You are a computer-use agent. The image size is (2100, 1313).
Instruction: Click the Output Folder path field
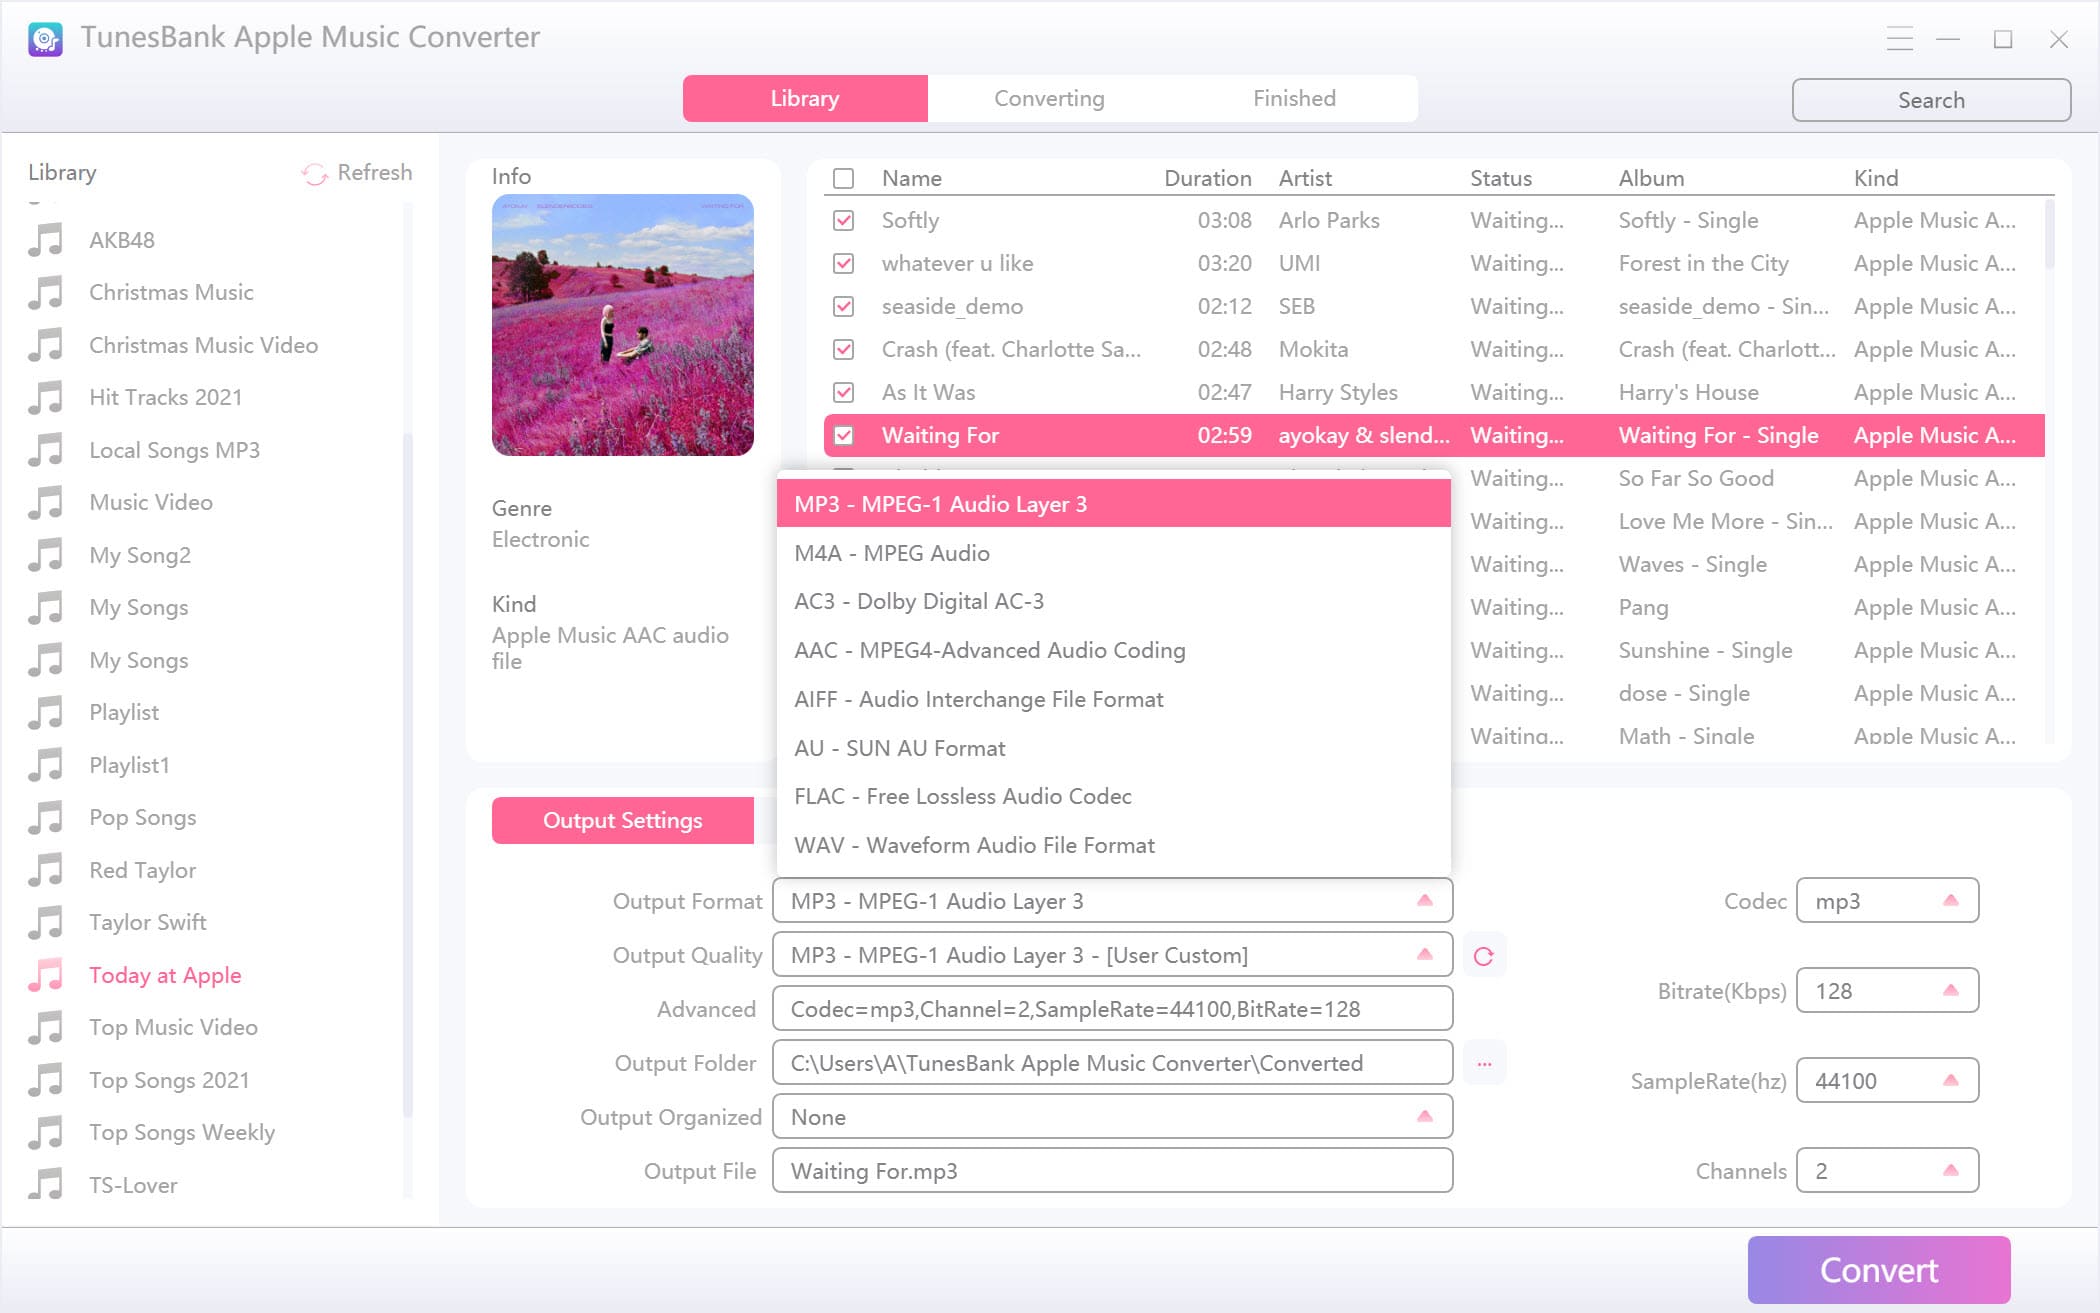1112,1063
